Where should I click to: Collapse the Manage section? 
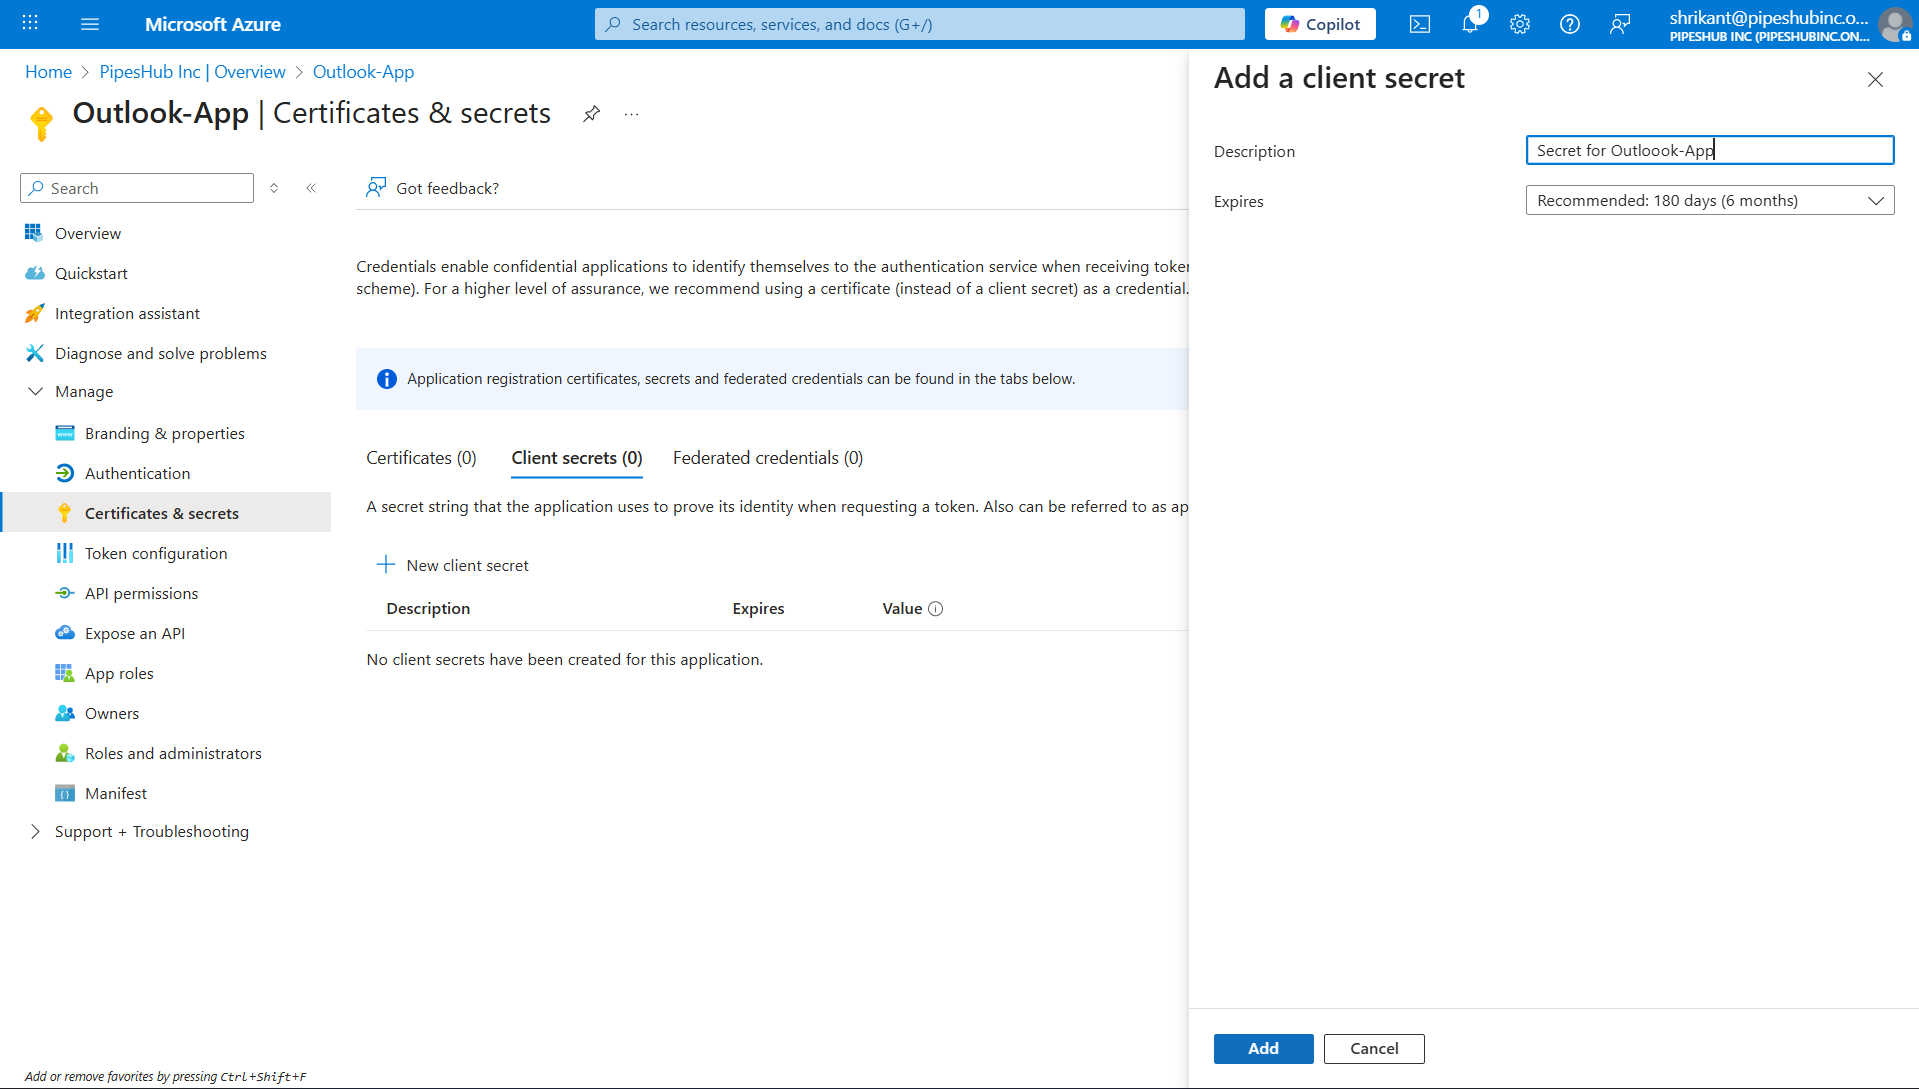coord(36,391)
